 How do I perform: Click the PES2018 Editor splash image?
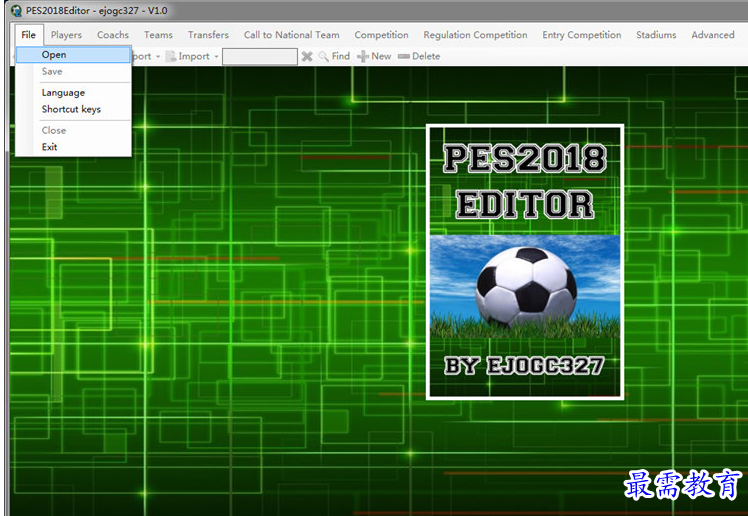click(525, 262)
